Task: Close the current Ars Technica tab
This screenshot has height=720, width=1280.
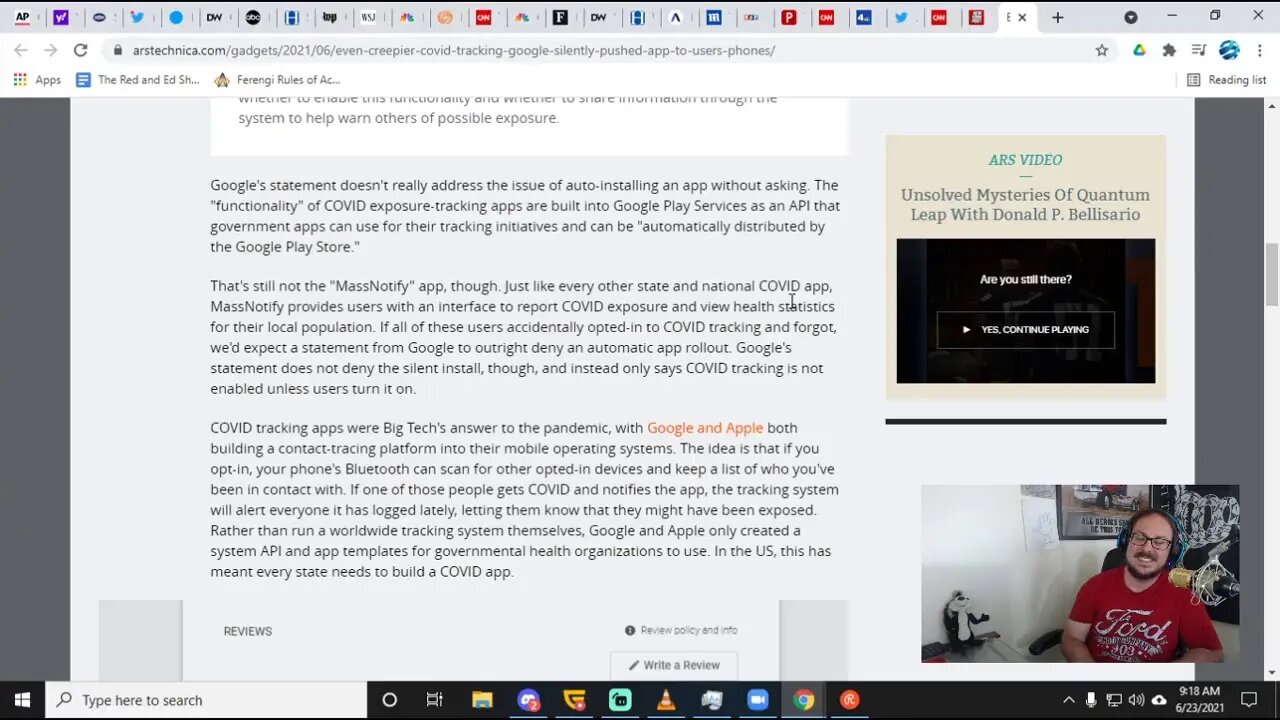Action: click(1022, 17)
